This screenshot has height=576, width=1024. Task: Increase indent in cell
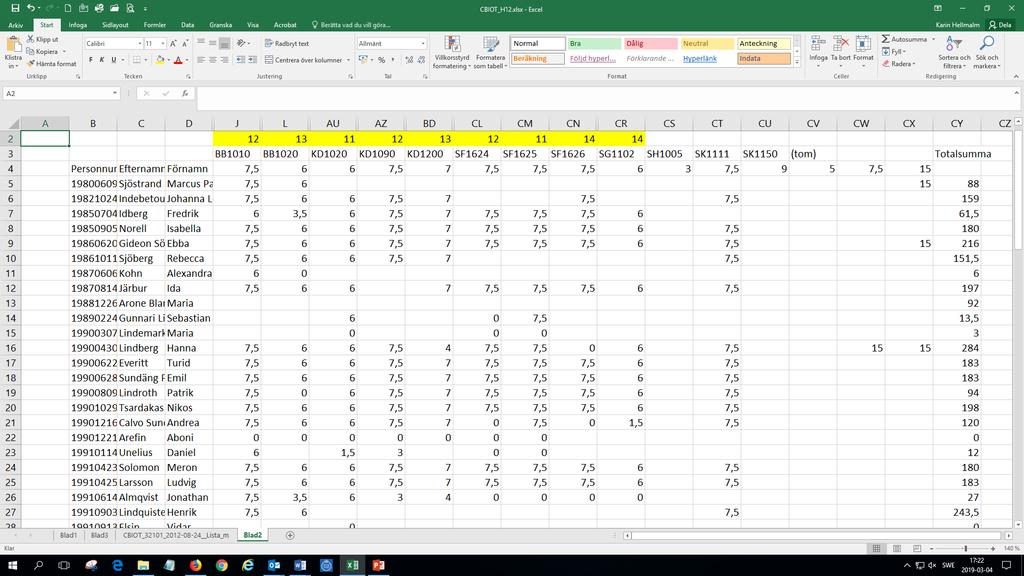click(x=253, y=60)
